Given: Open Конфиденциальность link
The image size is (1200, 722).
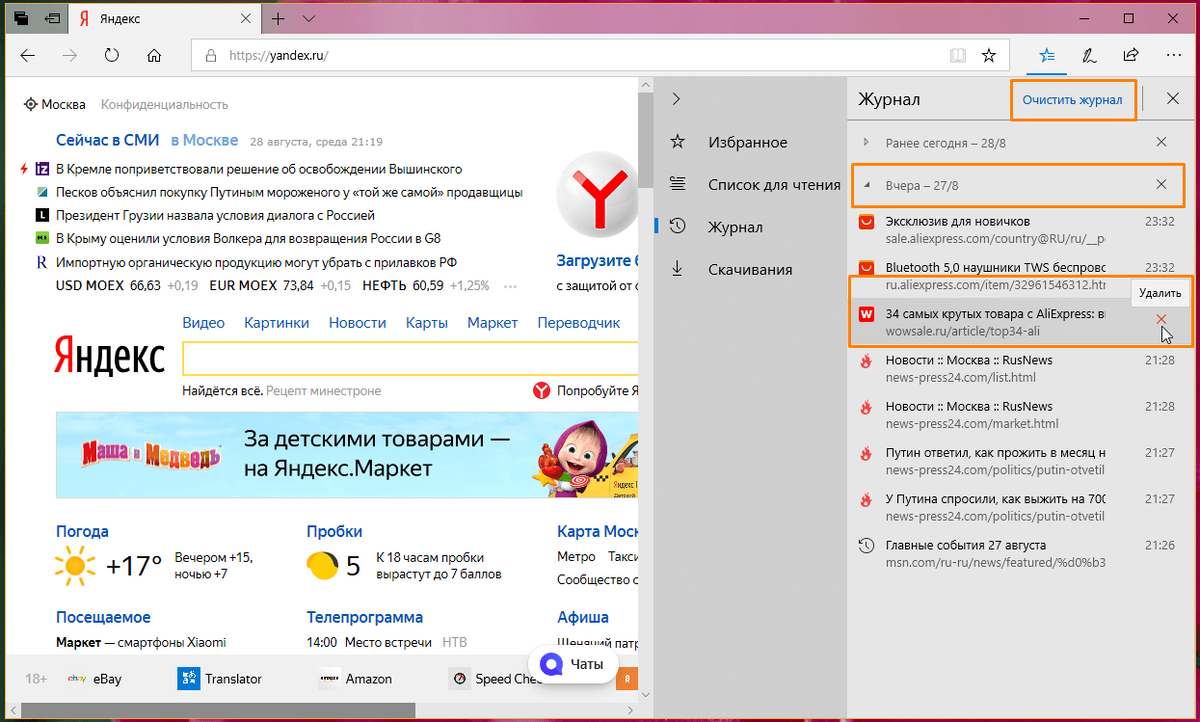Looking at the screenshot, I should pyautogui.click(x=164, y=104).
